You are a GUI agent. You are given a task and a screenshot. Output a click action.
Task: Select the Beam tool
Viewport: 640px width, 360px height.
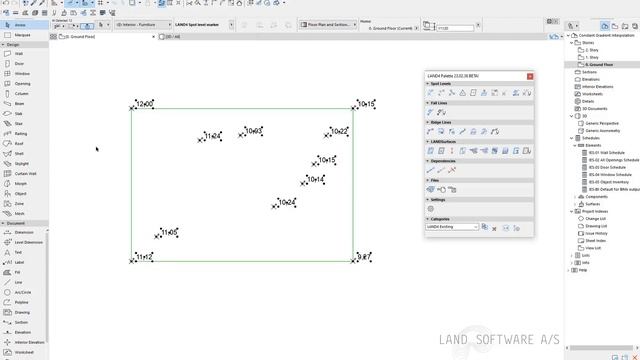click(24, 104)
